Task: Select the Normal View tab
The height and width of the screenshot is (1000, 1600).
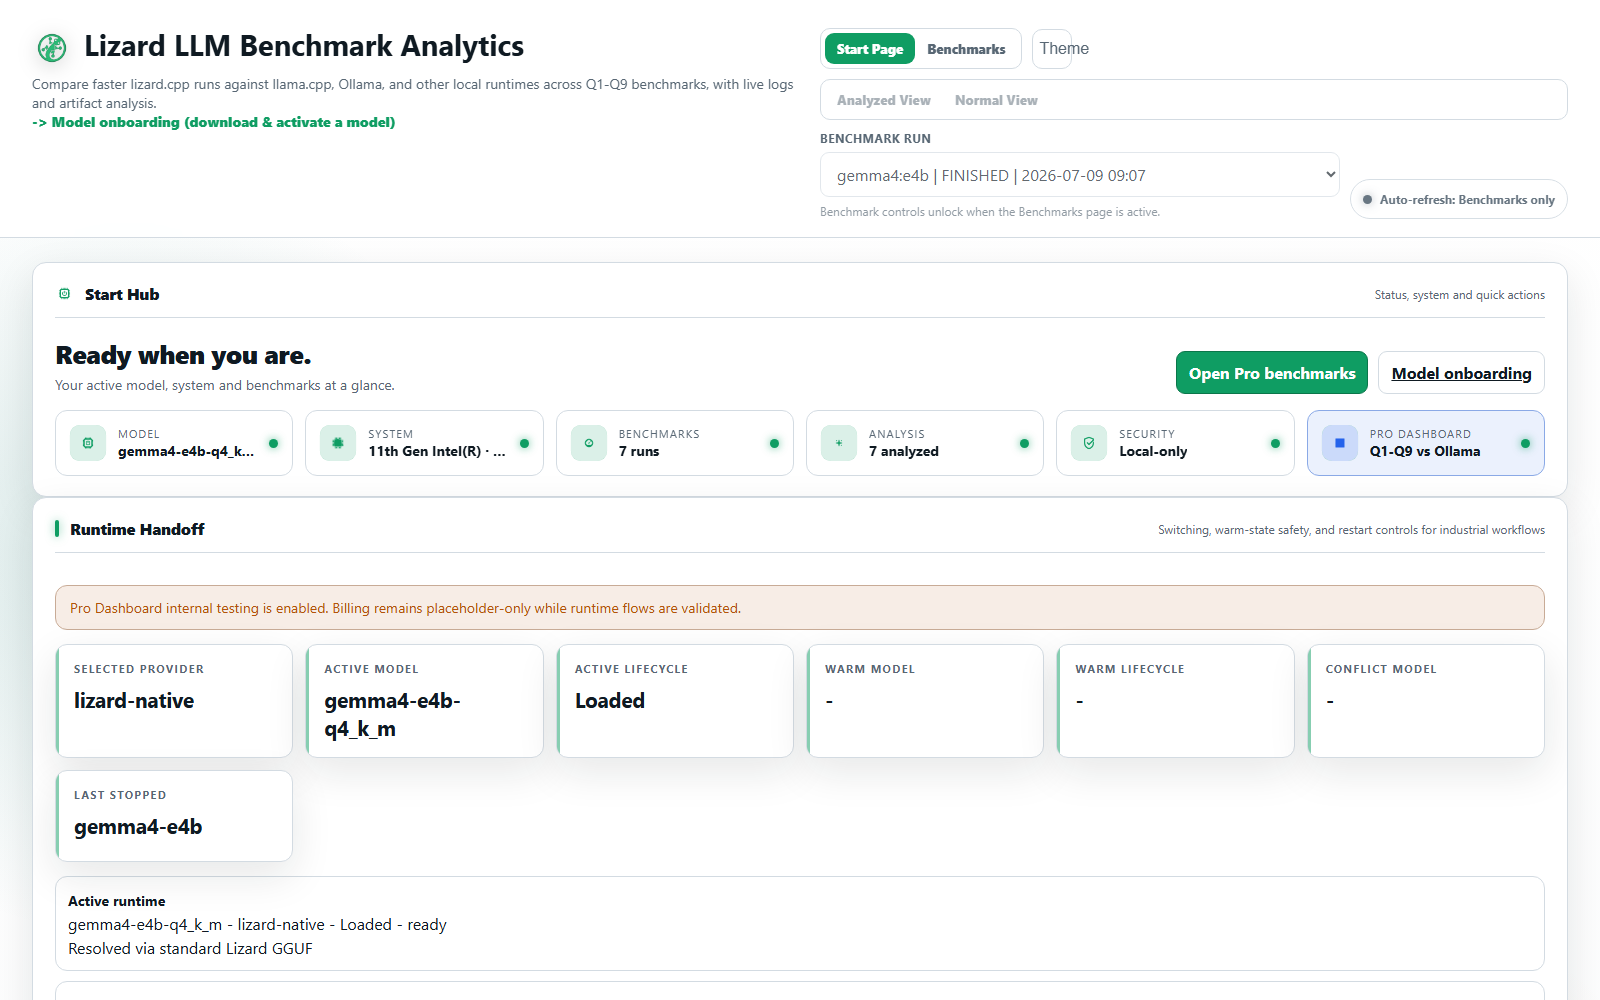Action: [x=996, y=100]
